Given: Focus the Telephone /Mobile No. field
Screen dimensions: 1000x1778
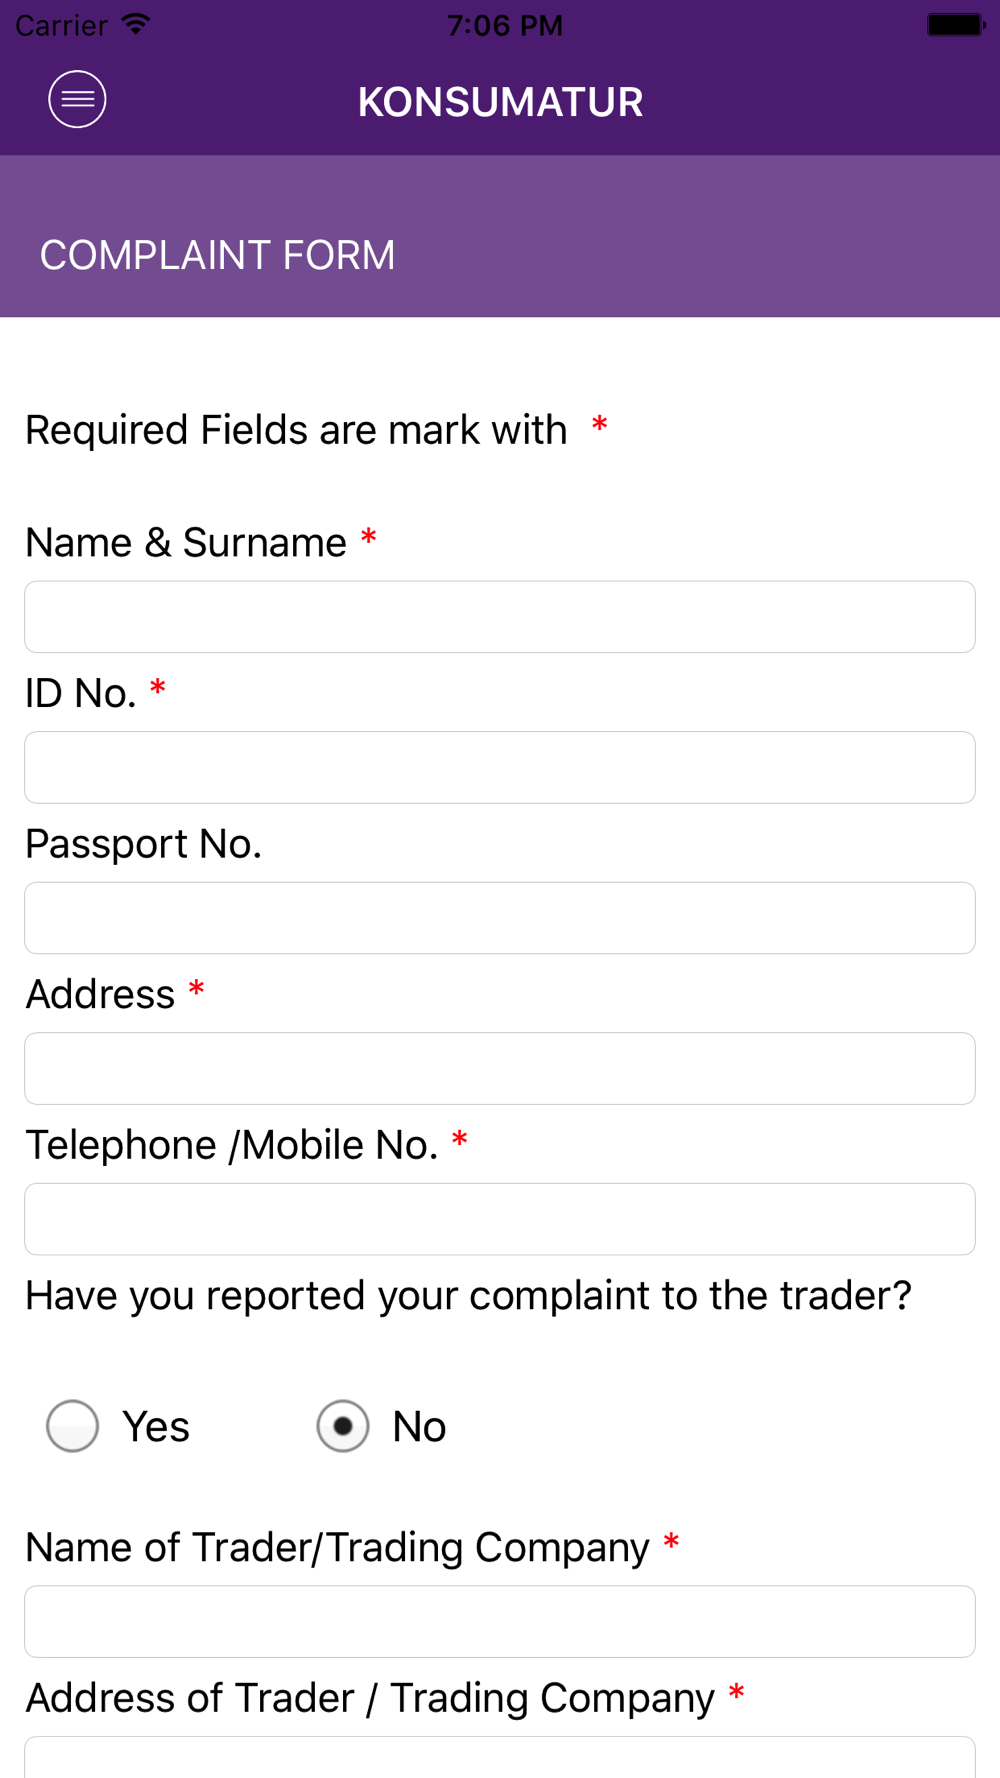Looking at the screenshot, I should [500, 1219].
